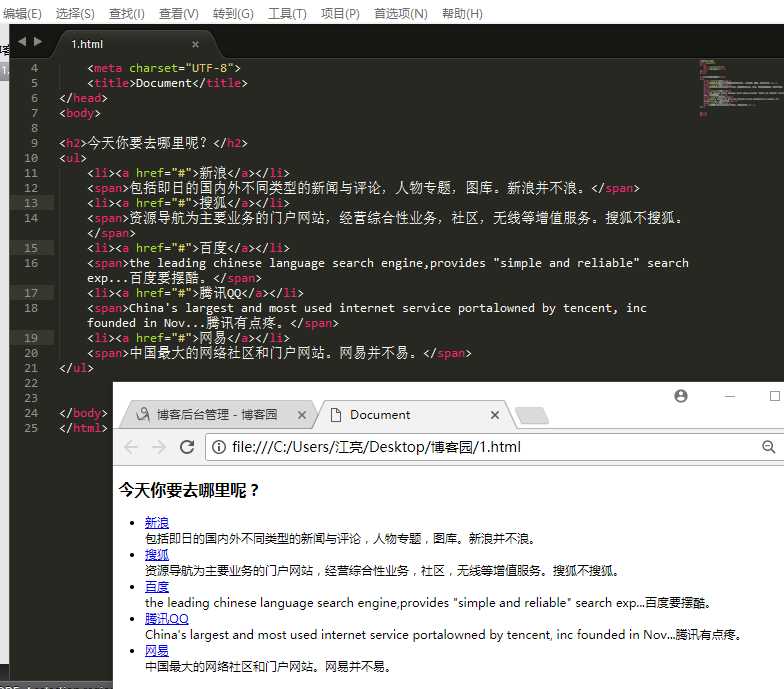The image size is (784, 689).
Task: Open the browser profile avatar icon
Action: click(680, 396)
